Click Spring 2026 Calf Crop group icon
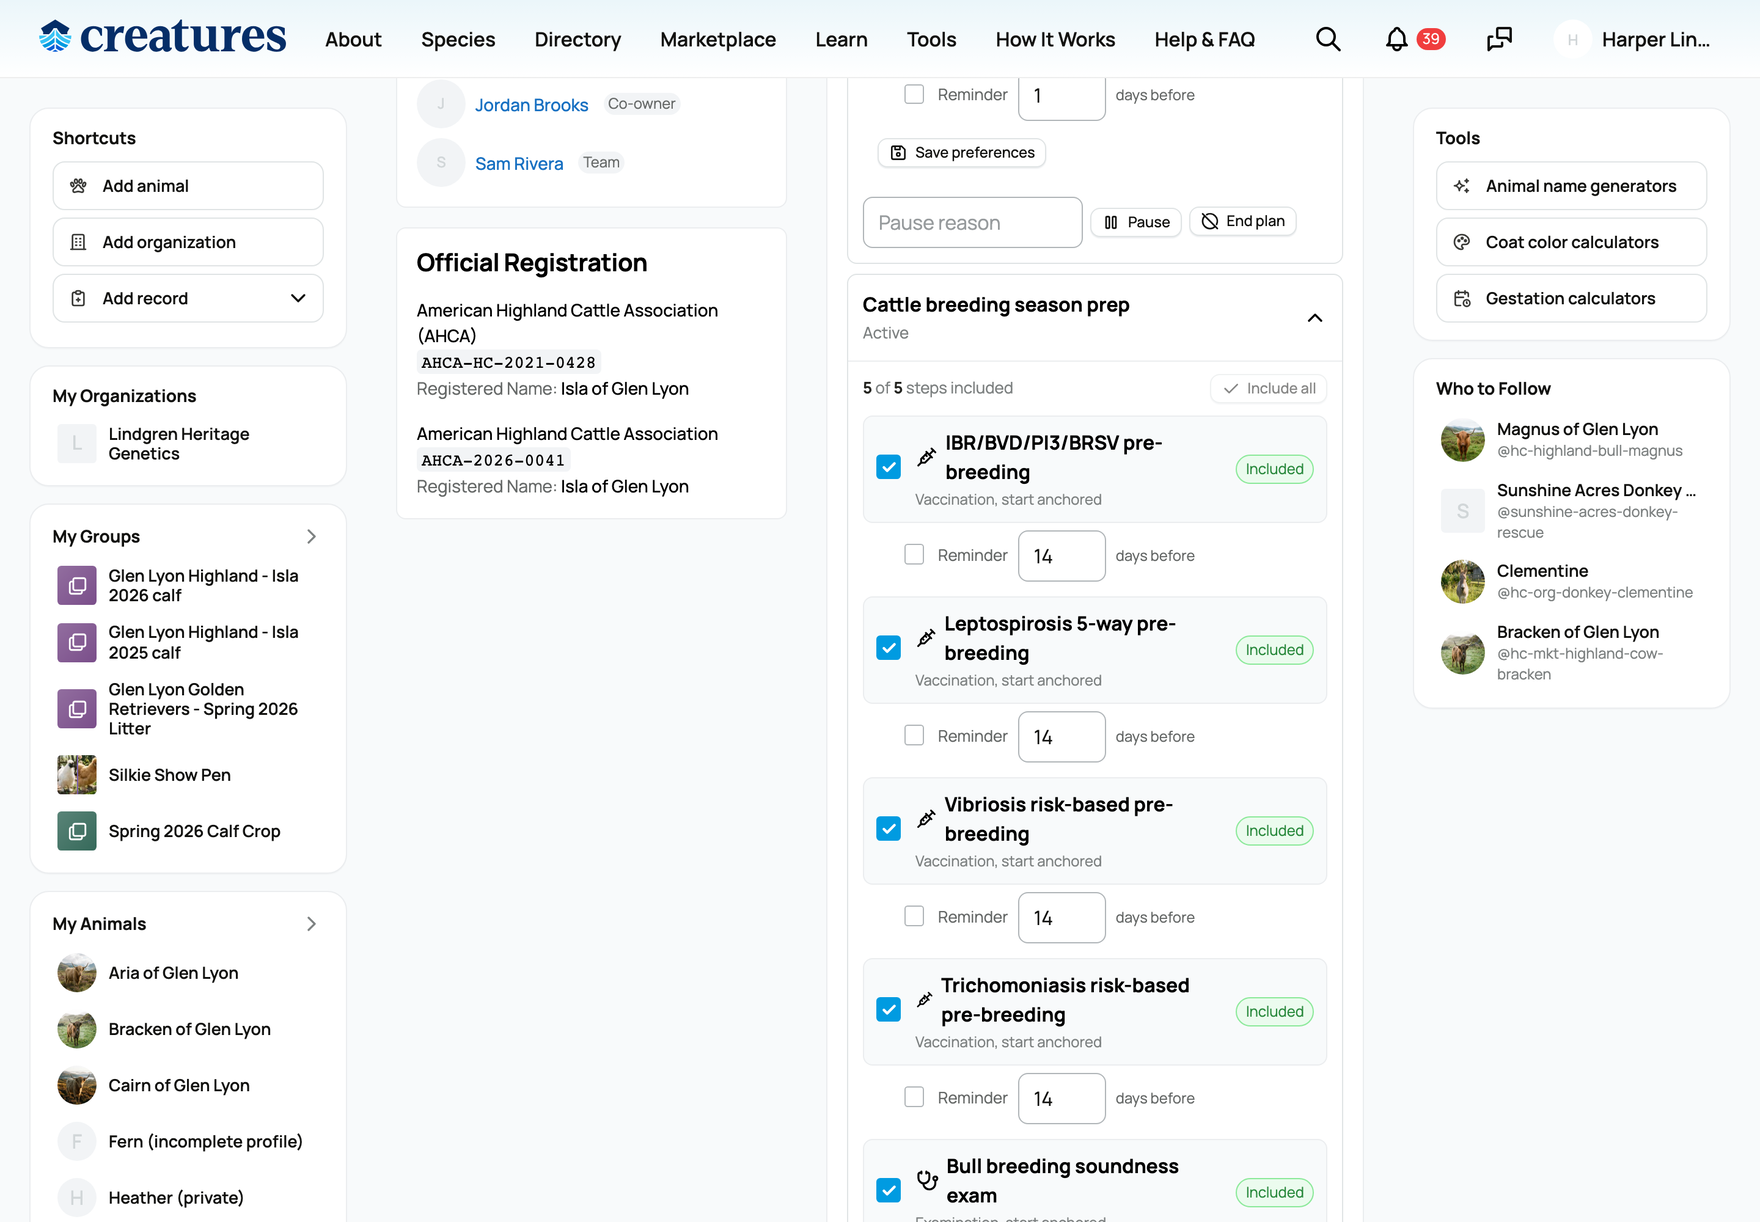 click(x=77, y=831)
